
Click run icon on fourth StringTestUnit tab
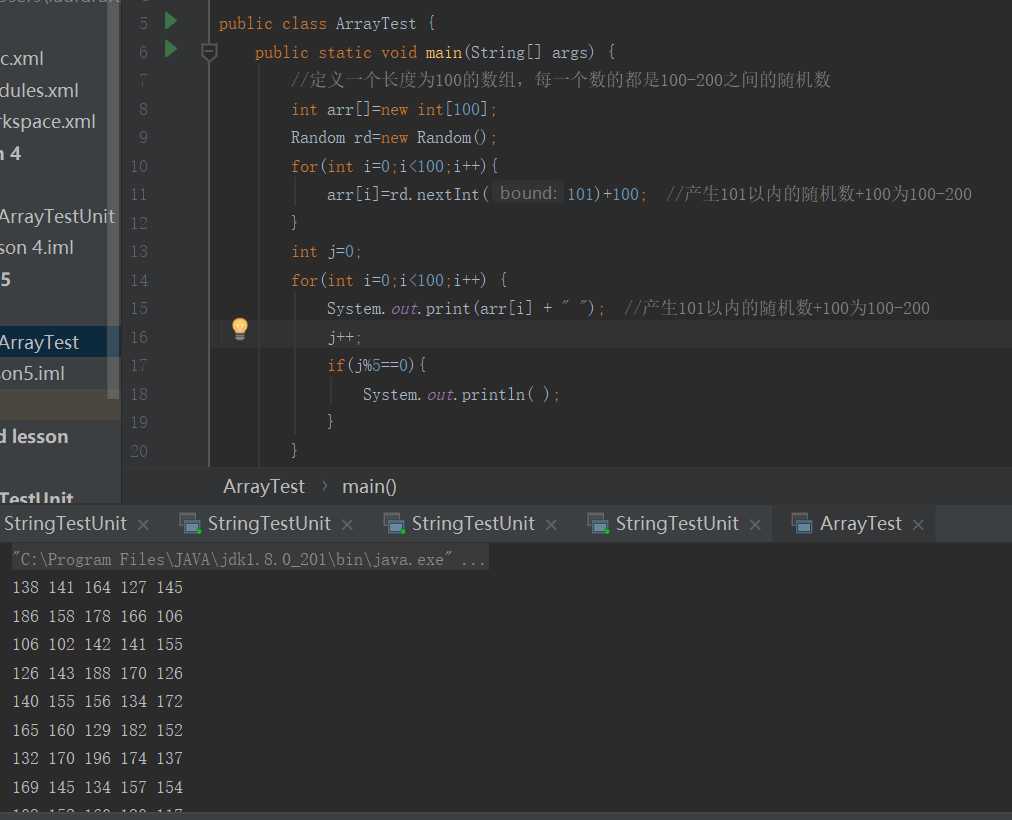click(x=598, y=524)
